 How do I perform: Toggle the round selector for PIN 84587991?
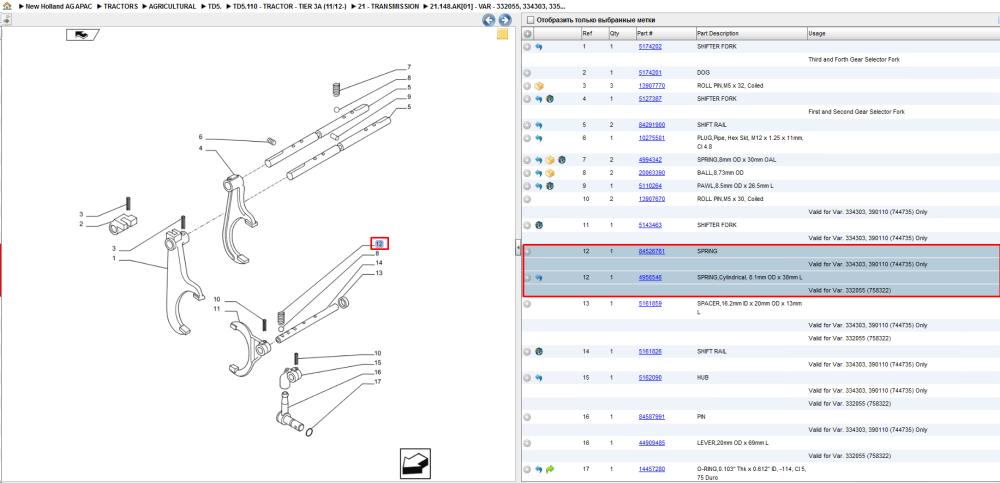click(x=527, y=417)
